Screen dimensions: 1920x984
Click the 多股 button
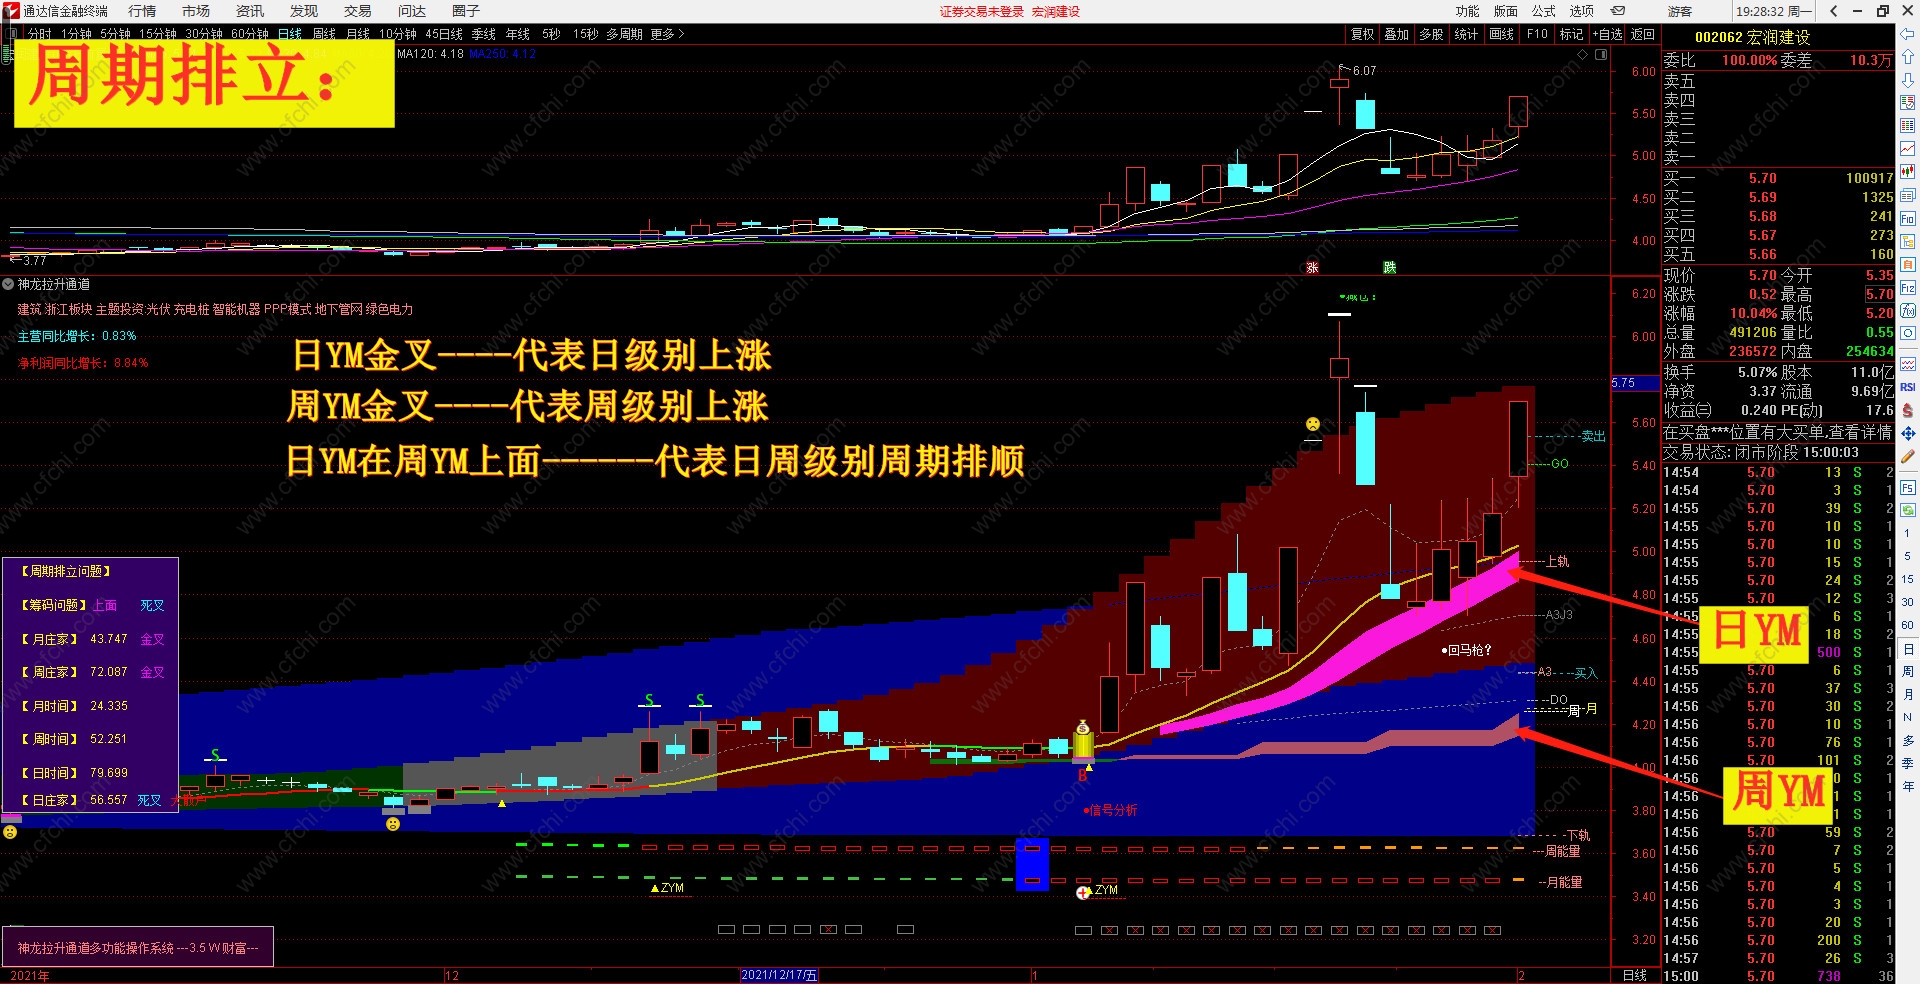coord(1432,34)
